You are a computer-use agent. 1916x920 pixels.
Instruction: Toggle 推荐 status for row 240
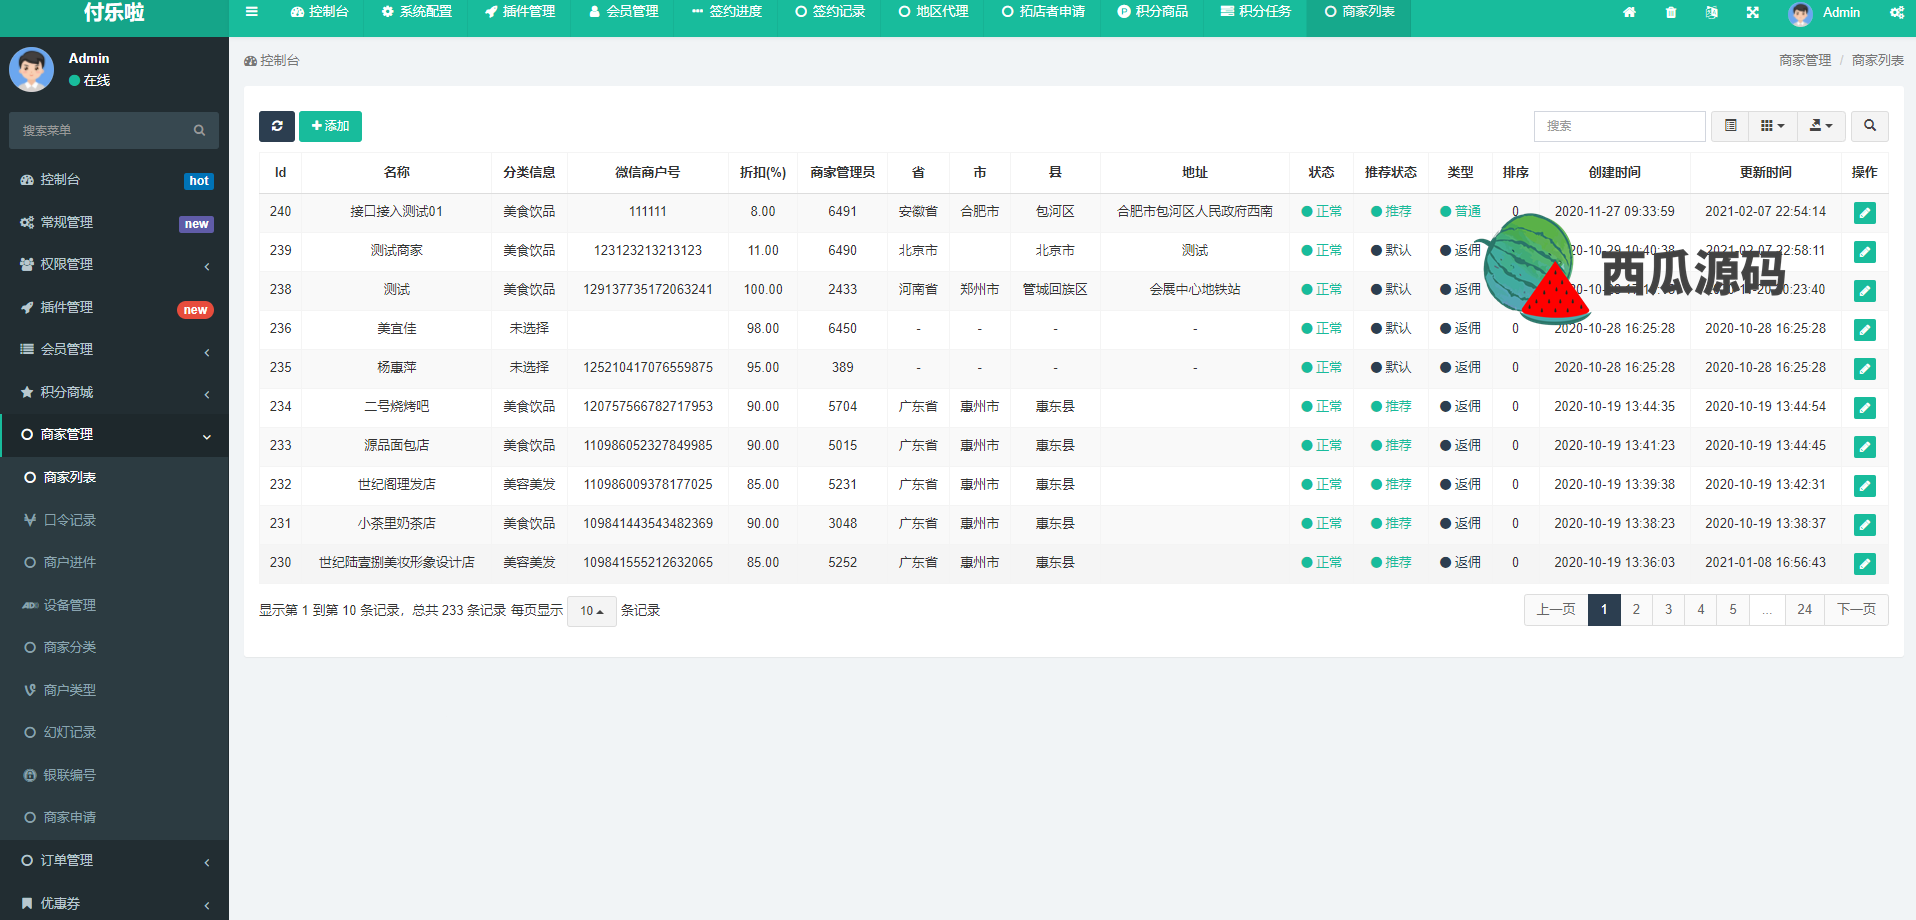pyautogui.click(x=1391, y=212)
